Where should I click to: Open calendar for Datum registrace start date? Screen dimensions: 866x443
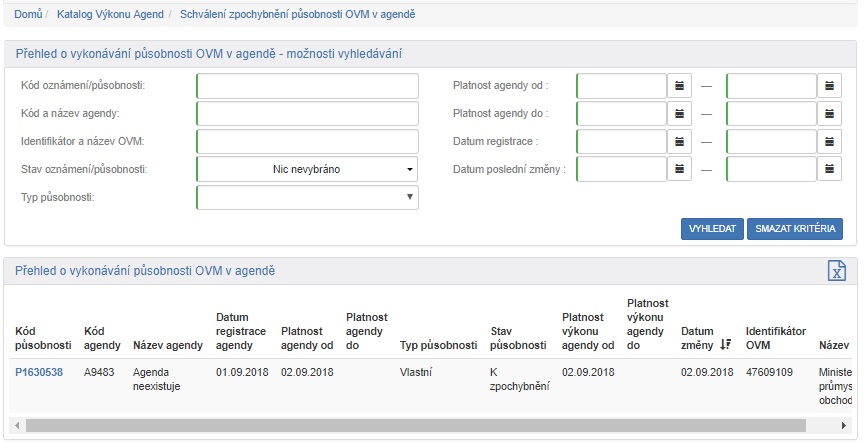pyautogui.click(x=679, y=142)
